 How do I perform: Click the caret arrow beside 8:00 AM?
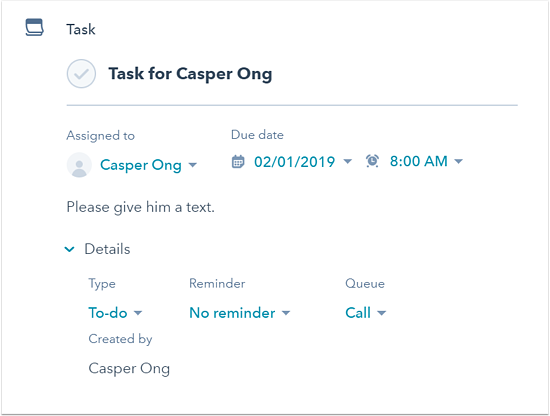tap(458, 161)
